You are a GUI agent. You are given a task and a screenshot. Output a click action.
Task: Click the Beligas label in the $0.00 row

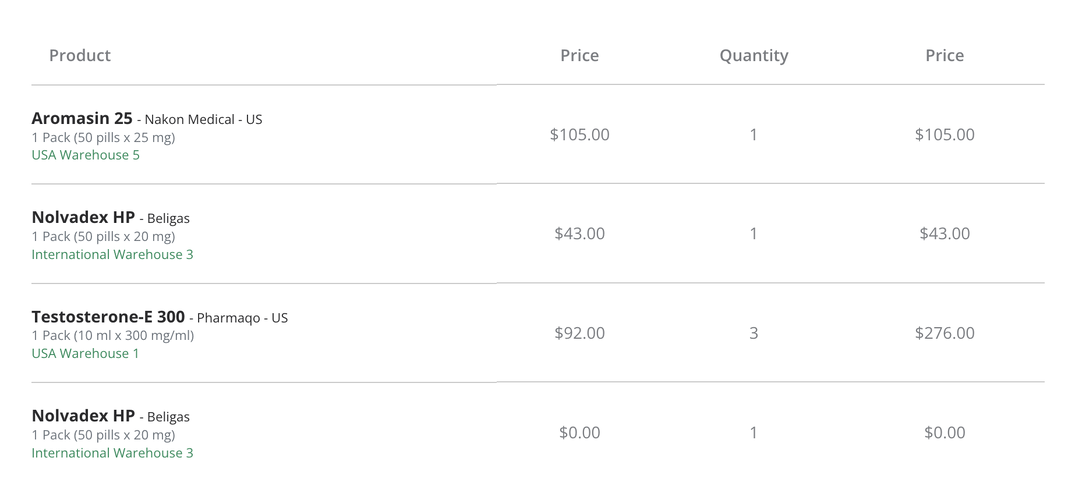(168, 417)
